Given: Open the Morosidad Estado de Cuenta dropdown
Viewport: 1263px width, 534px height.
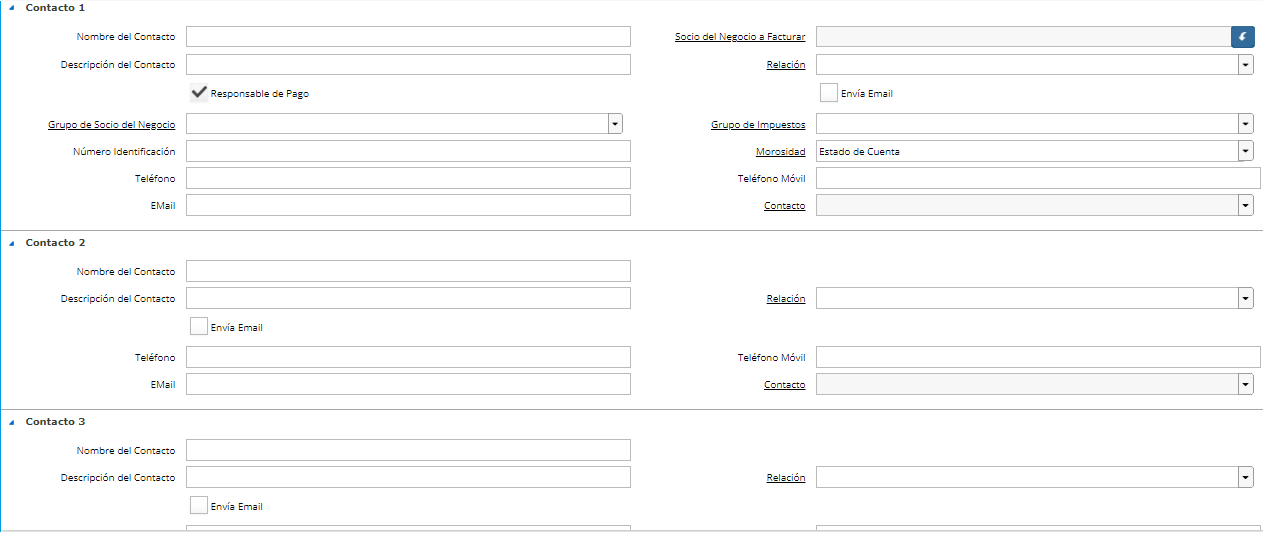Looking at the screenshot, I should click(x=1245, y=151).
